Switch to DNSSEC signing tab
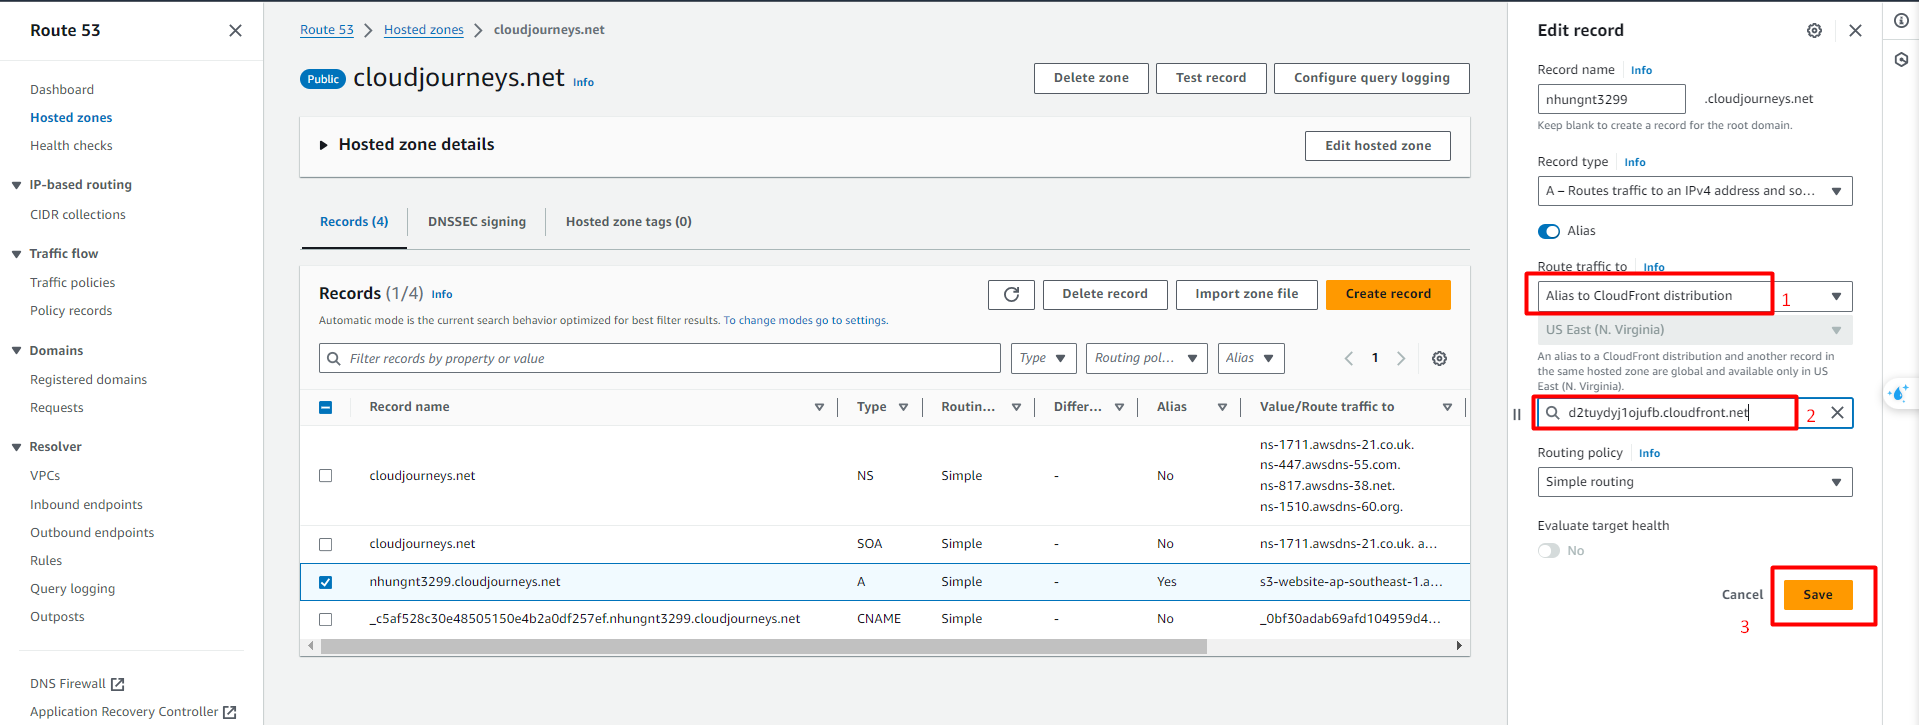The image size is (1919, 725). [477, 222]
